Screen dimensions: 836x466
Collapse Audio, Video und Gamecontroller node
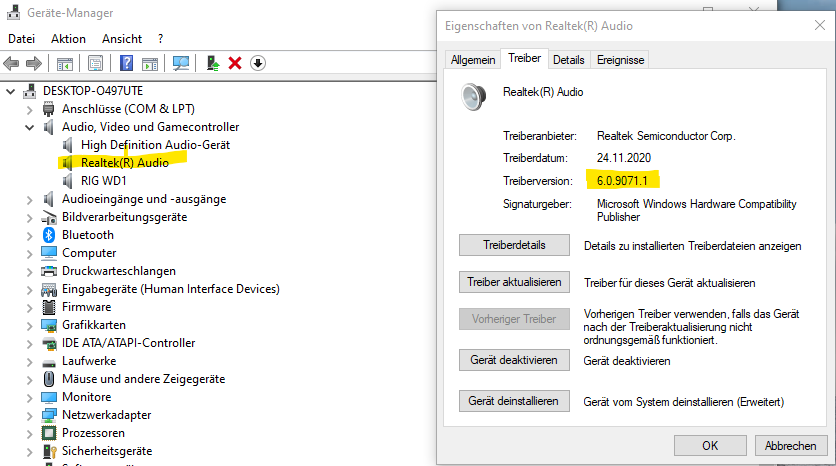(x=30, y=127)
